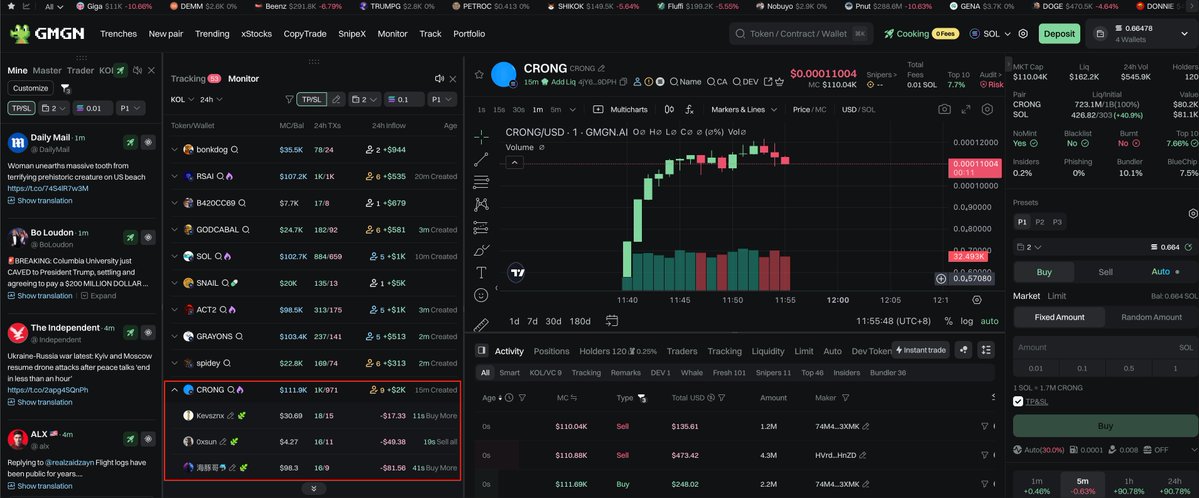Viewport: 1199px width, 498px height.
Task: Select Random Amount mode
Action: point(1151,317)
